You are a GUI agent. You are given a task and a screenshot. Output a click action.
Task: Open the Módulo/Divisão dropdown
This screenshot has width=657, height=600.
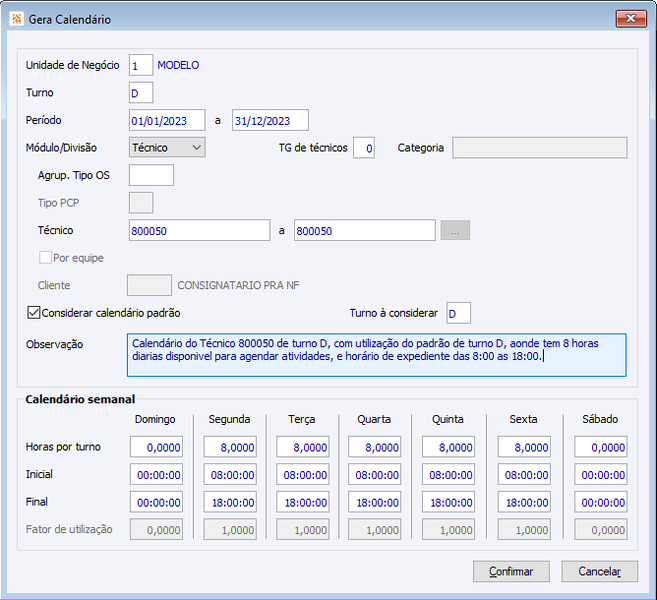(167, 147)
